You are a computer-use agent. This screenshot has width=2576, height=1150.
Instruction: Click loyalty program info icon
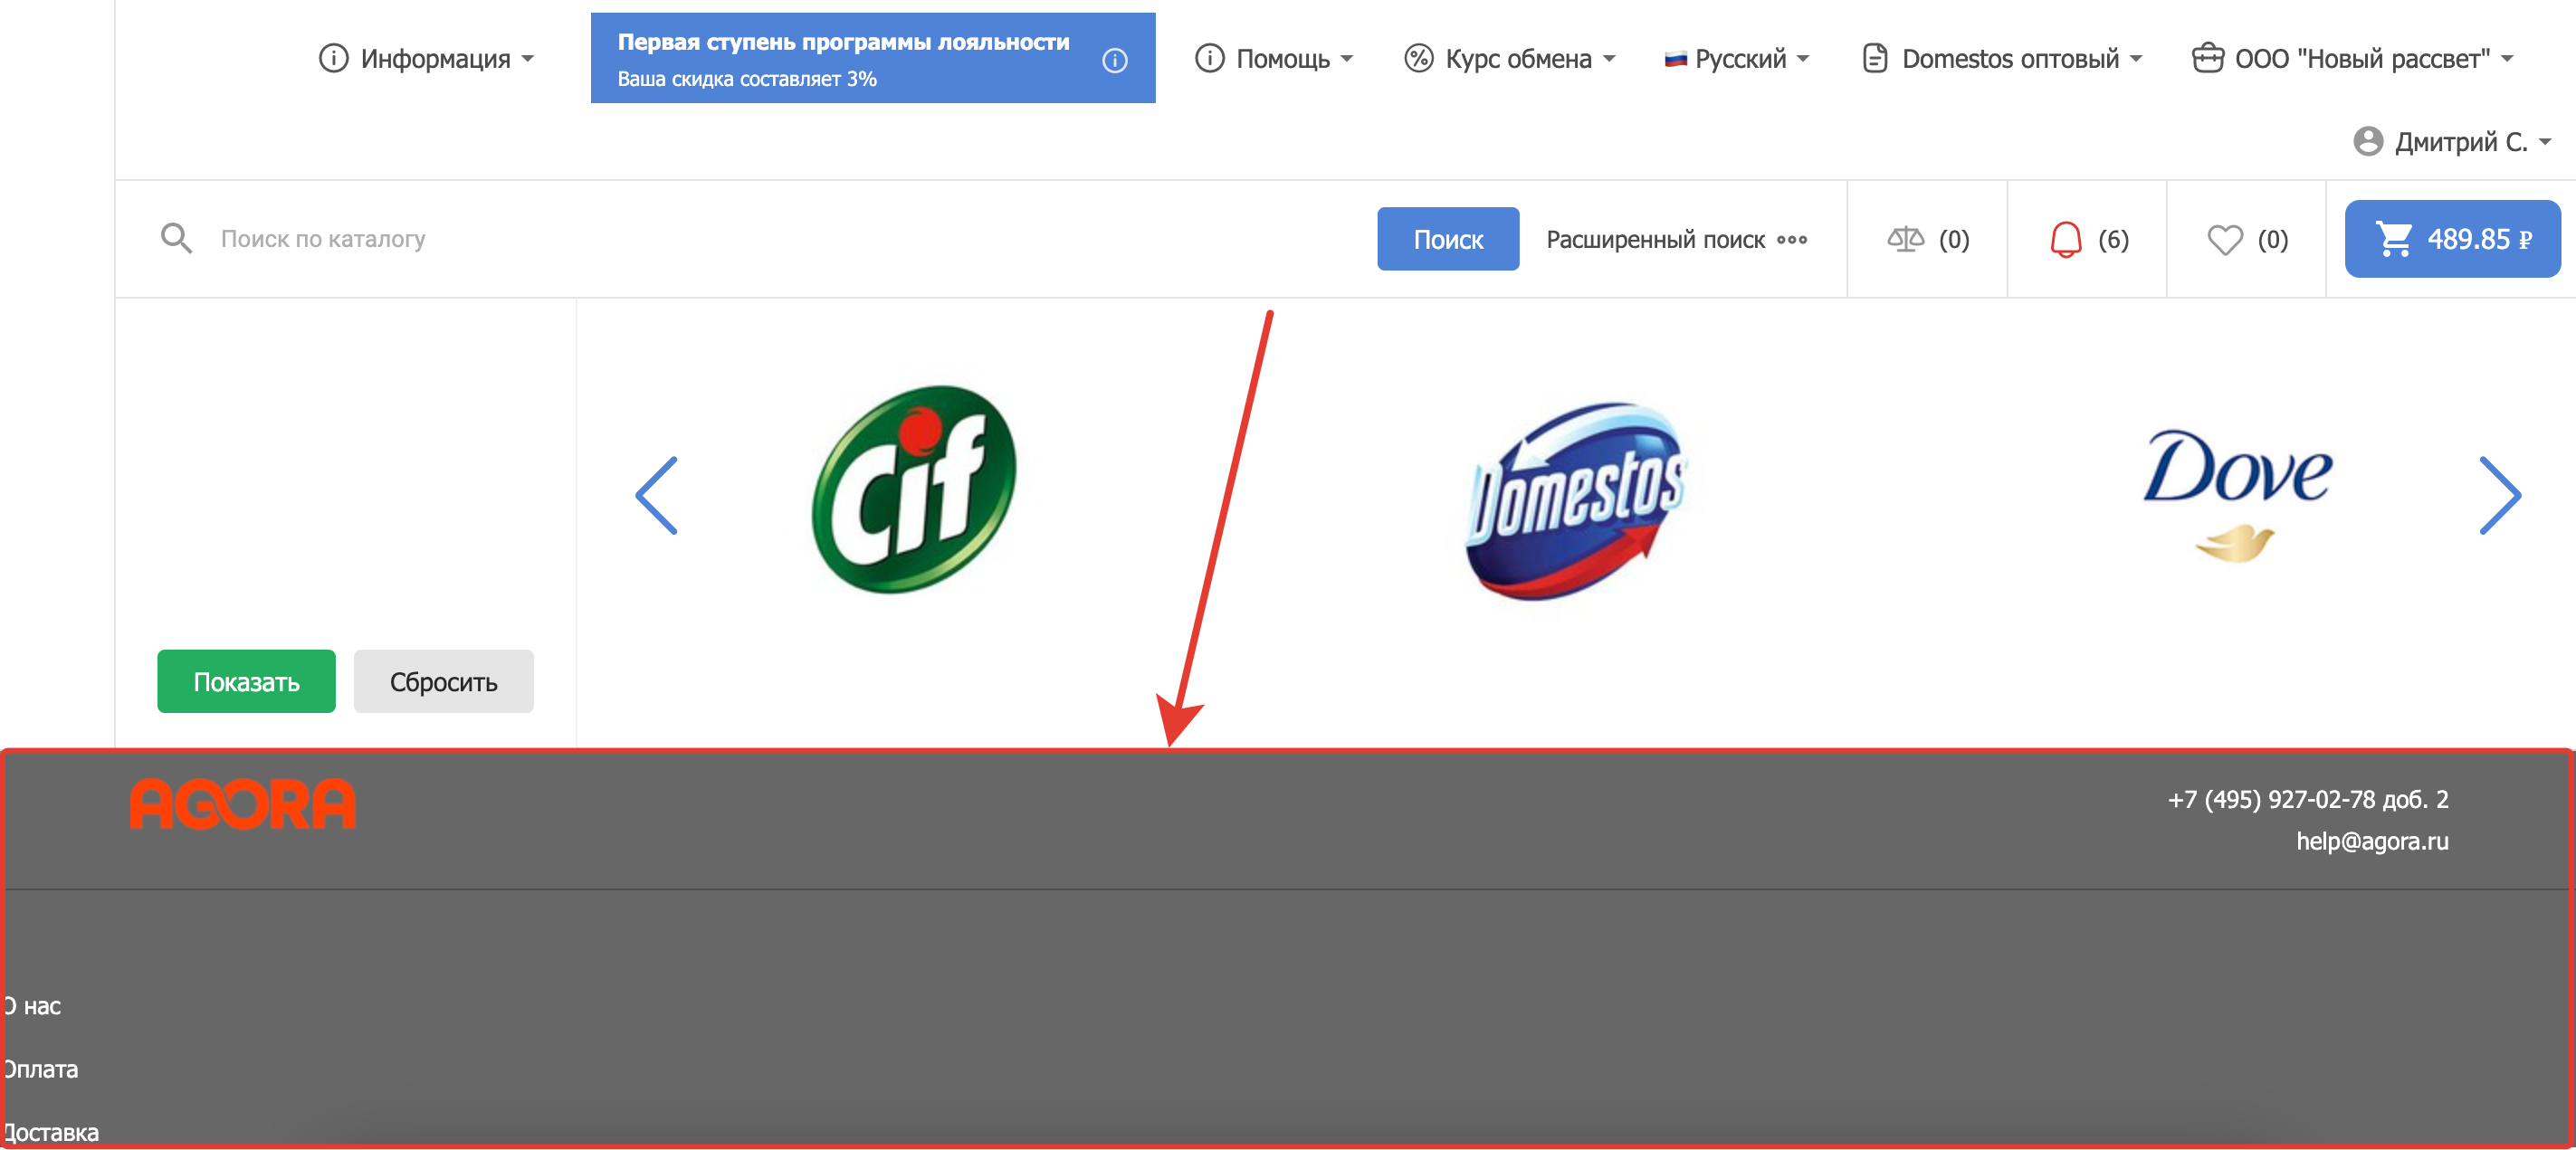coord(1114,61)
